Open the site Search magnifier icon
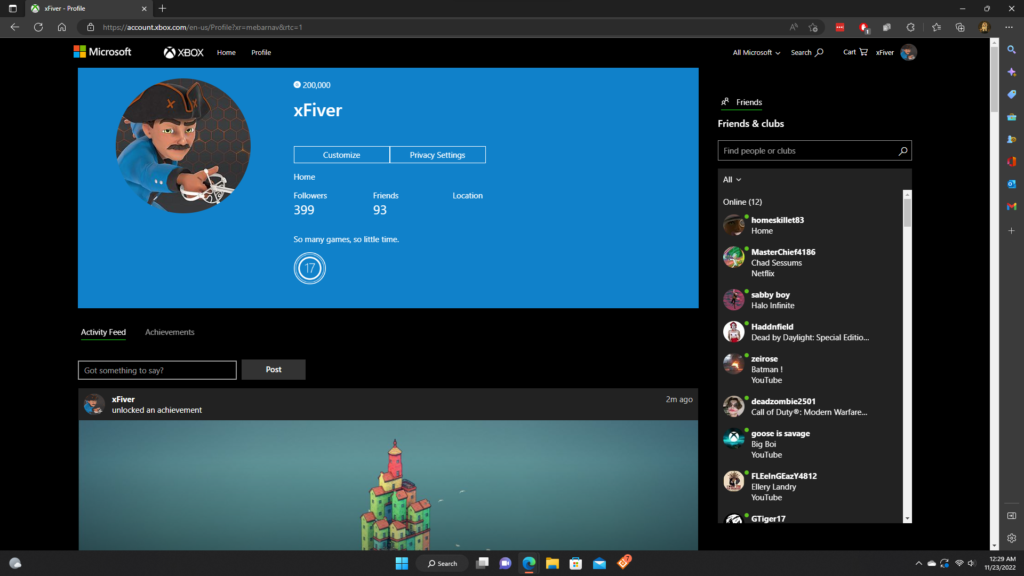 pyautogui.click(x=819, y=52)
